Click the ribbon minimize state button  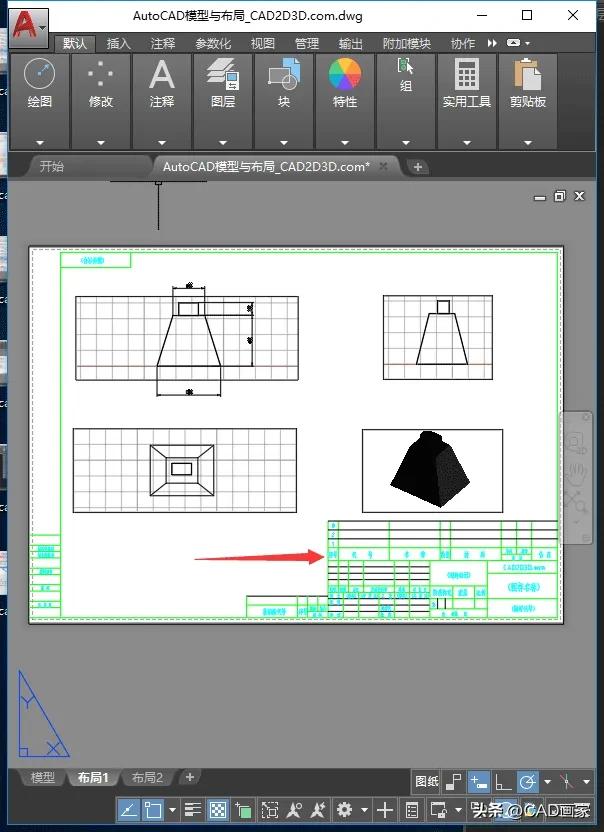[x=513, y=43]
